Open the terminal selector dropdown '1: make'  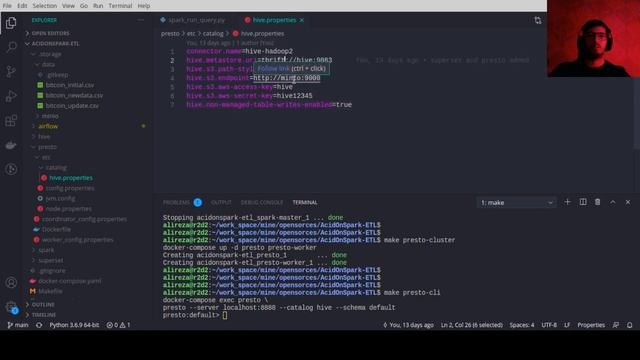pyautogui.click(x=516, y=202)
